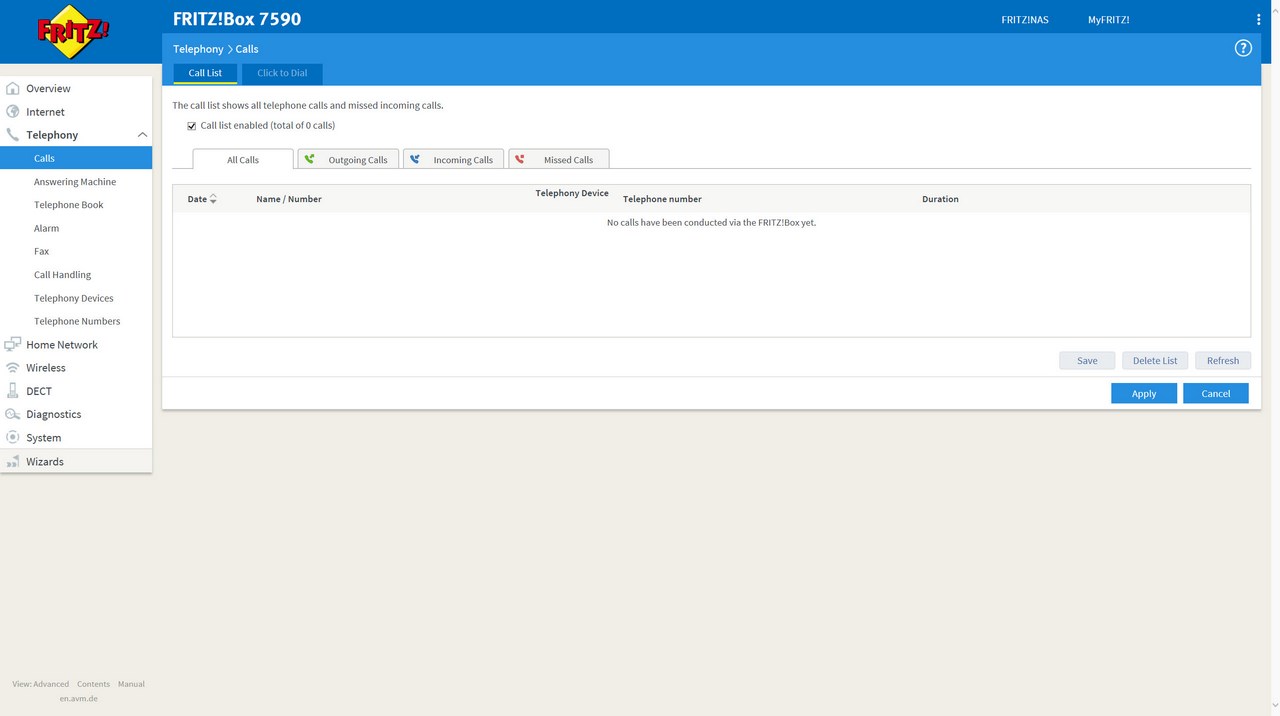Open the en.avm.de link
Viewport: 1280px width, 716px height.
[x=79, y=698]
